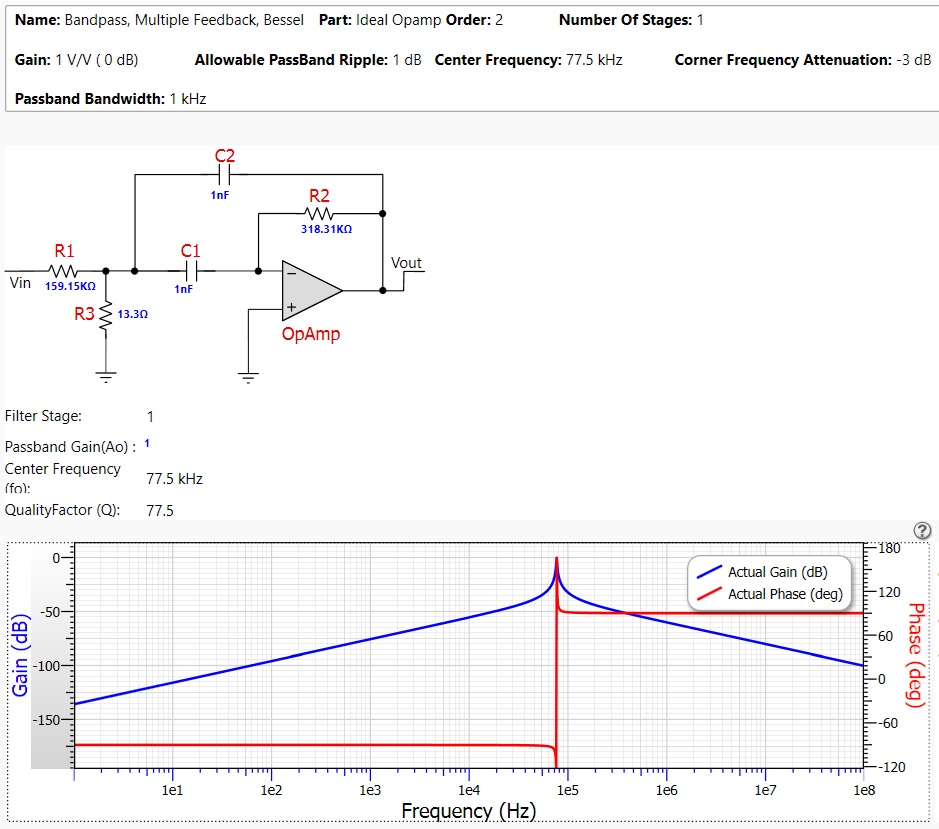Viewport: 939px width, 829px height.
Task: Click the Frequency (Hz) axis label
Action: coord(468,810)
